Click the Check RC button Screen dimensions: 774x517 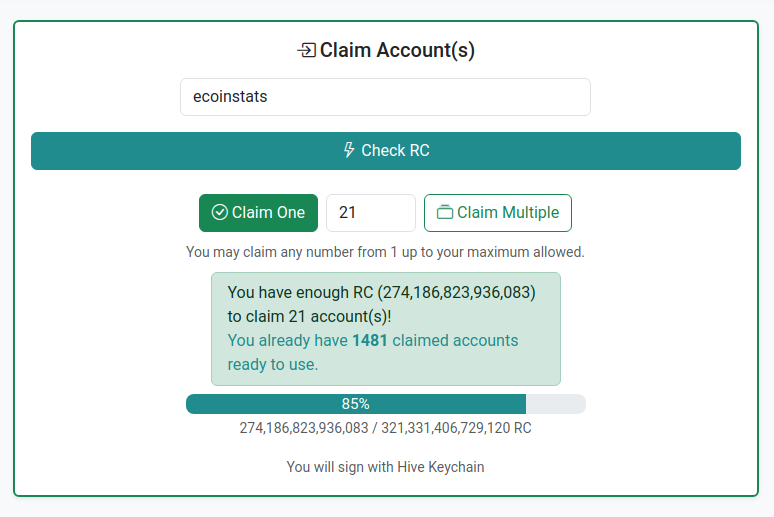(386, 151)
